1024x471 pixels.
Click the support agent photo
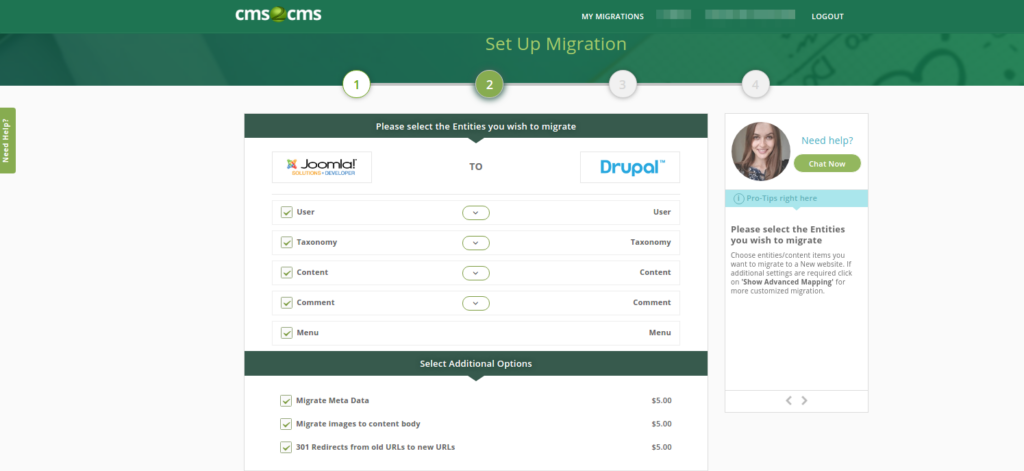click(761, 152)
